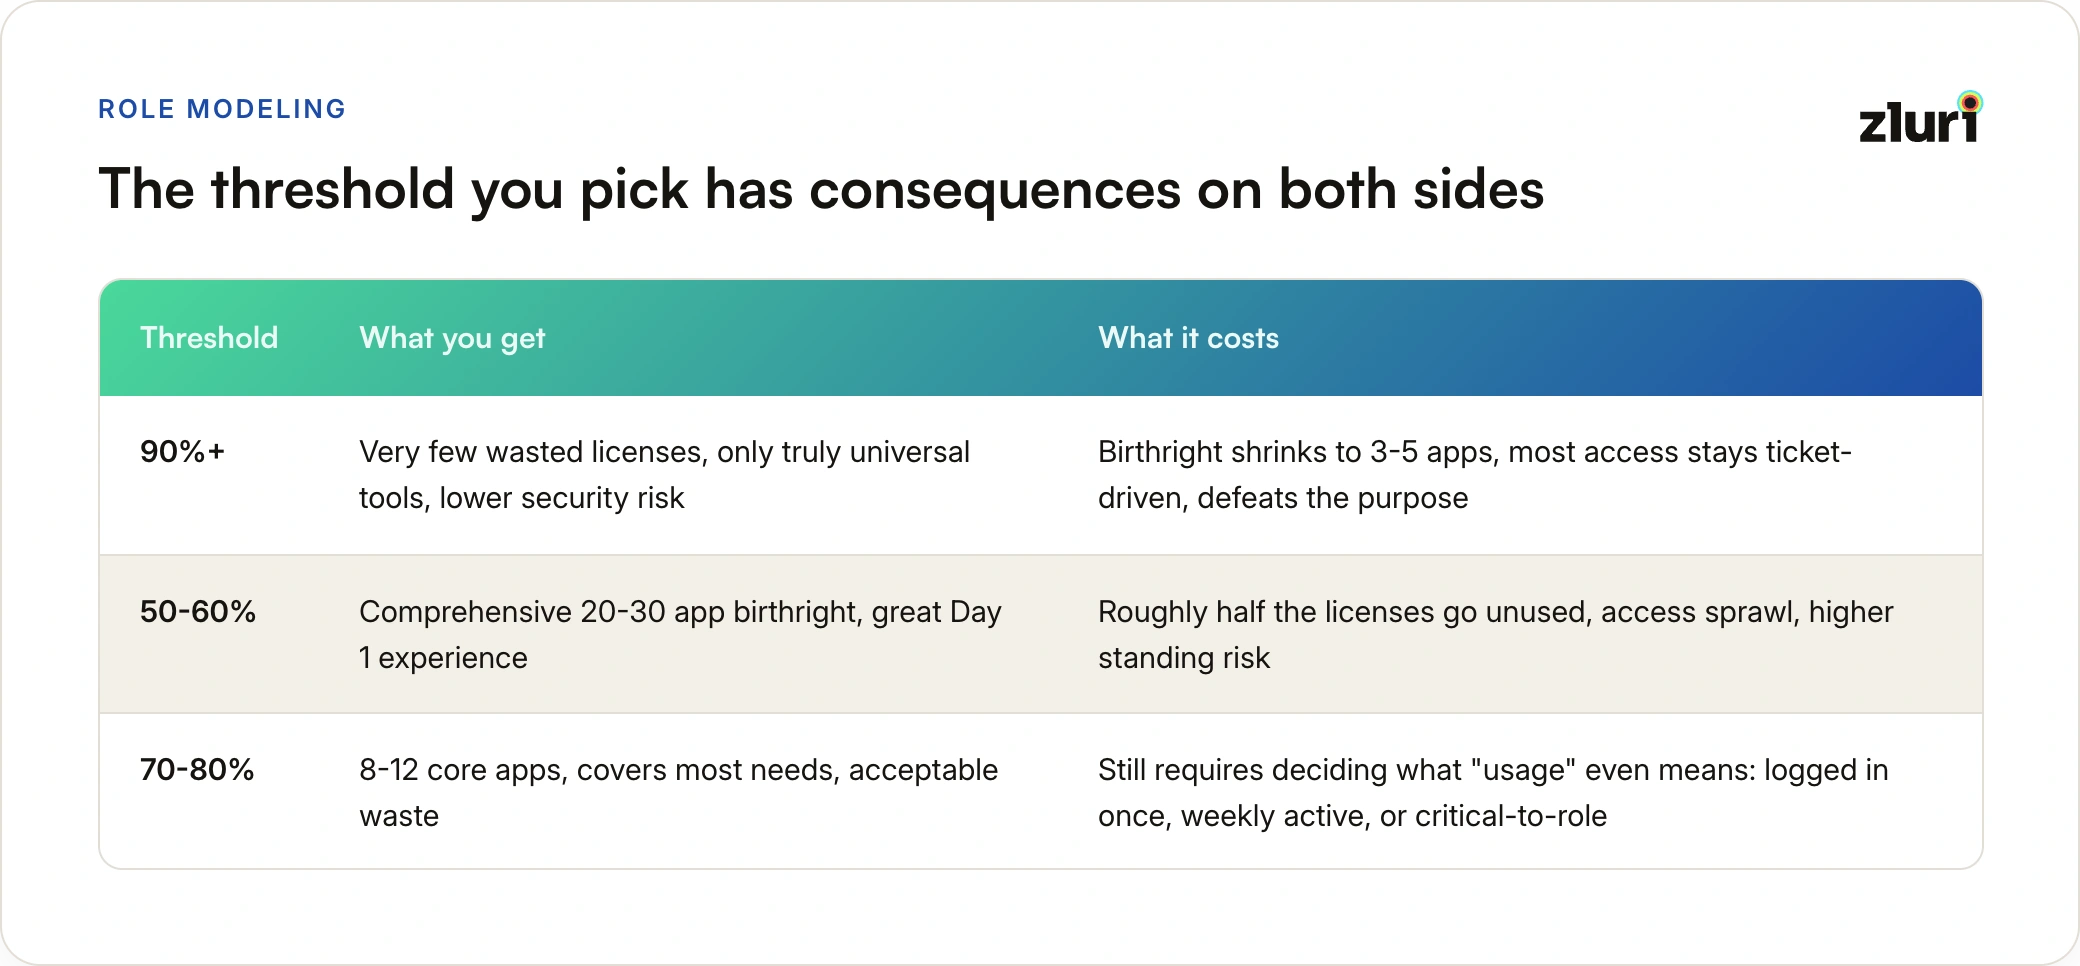Select the ROLE MODELING label
Viewport: 2080px width, 966px height.
pyautogui.click(x=222, y=109)
